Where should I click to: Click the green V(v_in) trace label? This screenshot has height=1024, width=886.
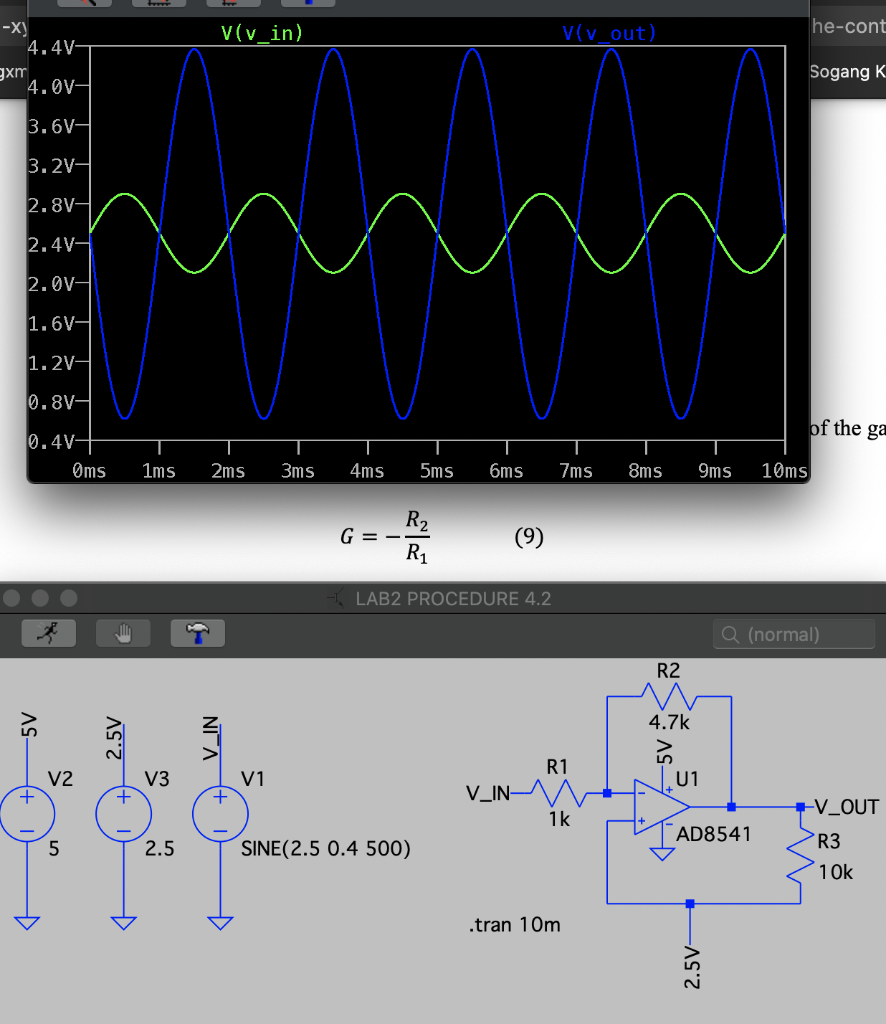[264, 32]
